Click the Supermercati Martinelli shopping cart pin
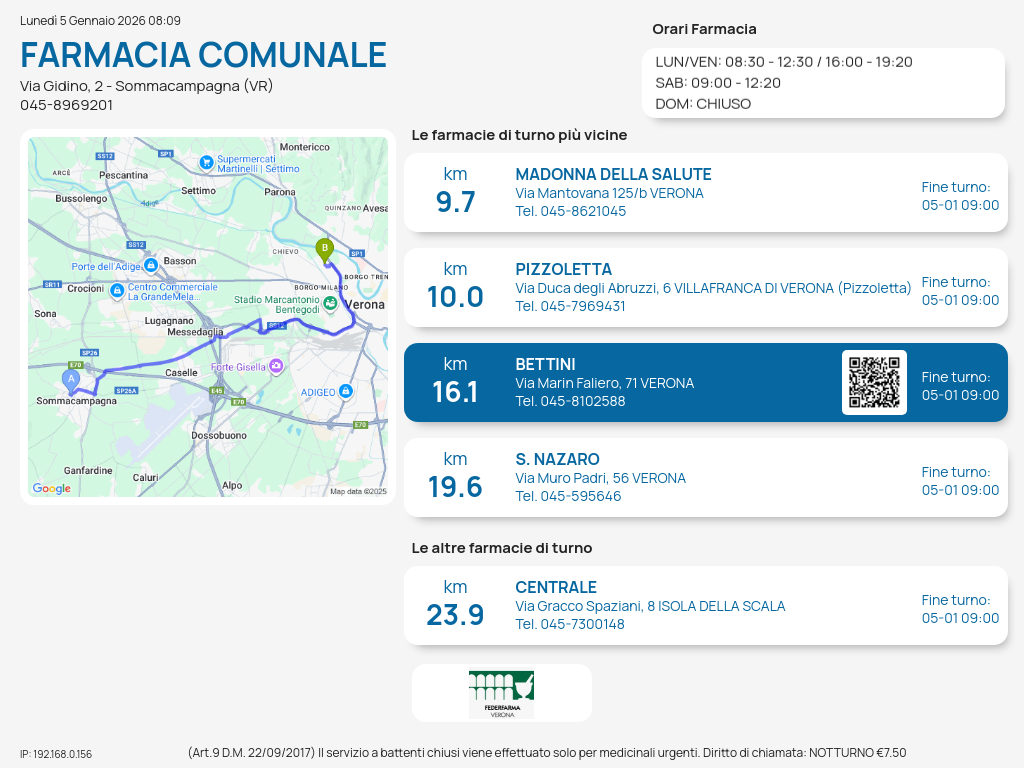The height and width of the screenshot is (768, 1024). pos(206,161)
